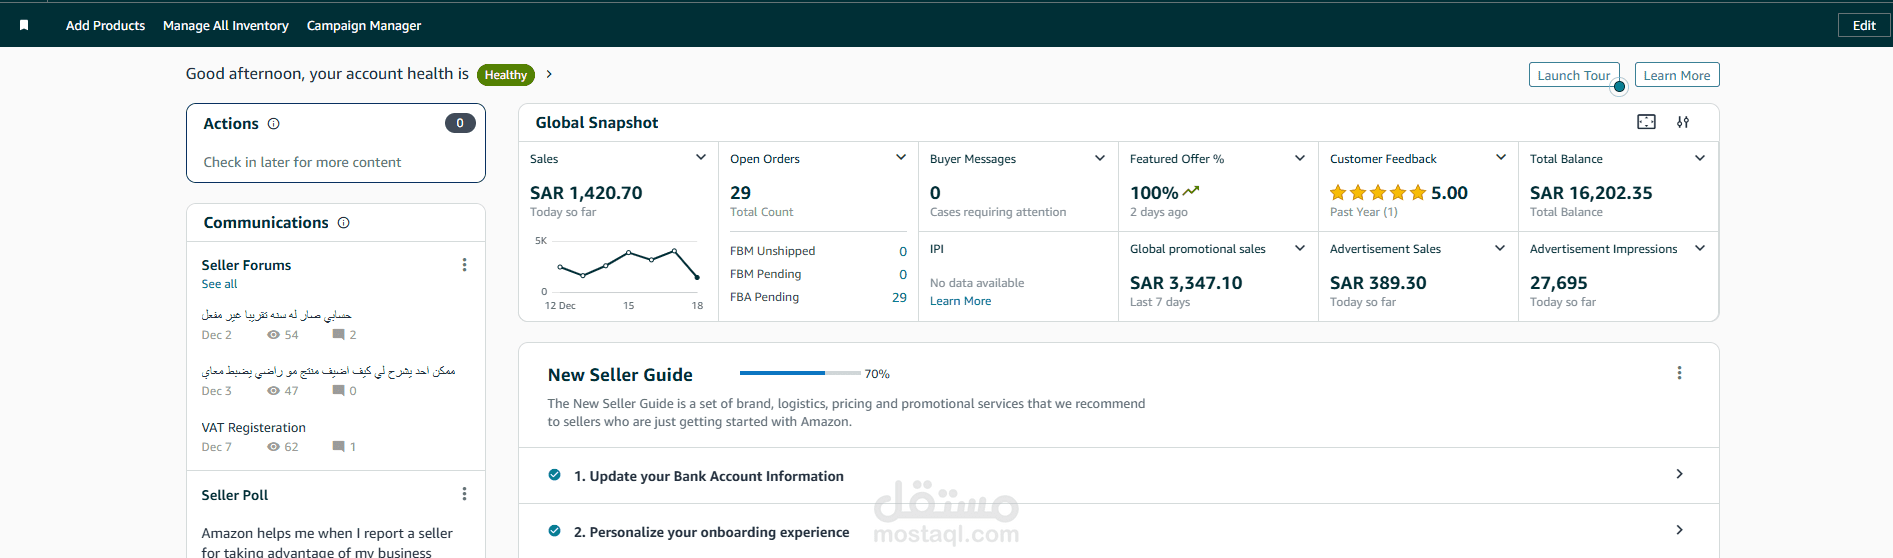
Task: Click the FBA Pending row value 29
Action: 899,297
